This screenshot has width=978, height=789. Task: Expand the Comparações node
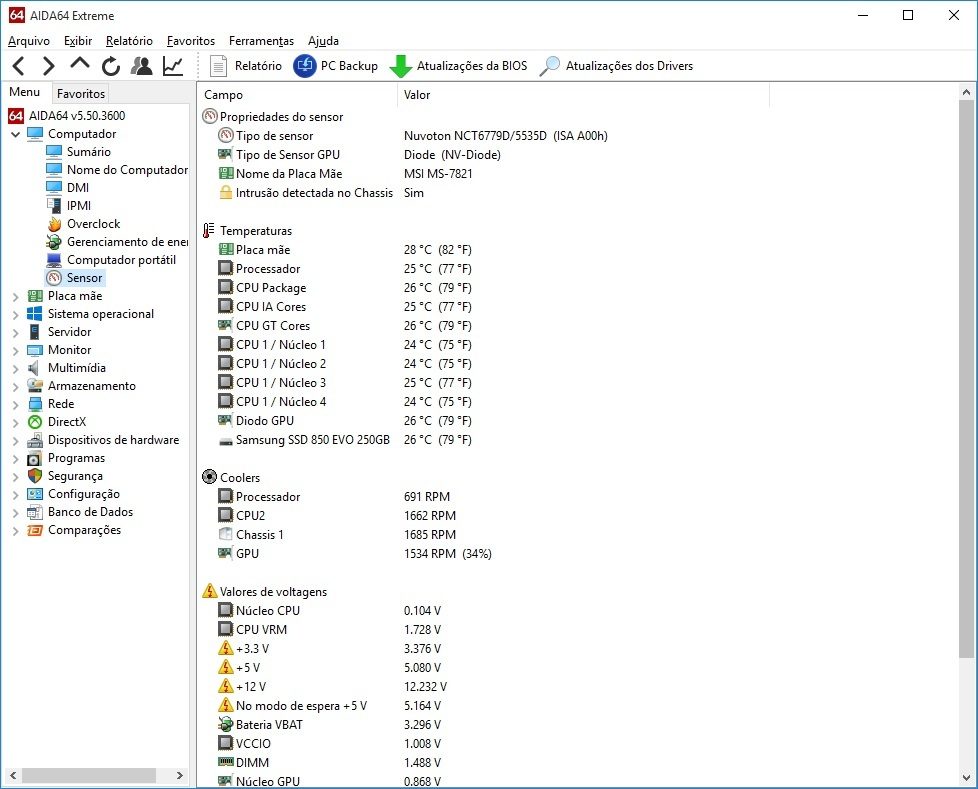tap(16, 531)
